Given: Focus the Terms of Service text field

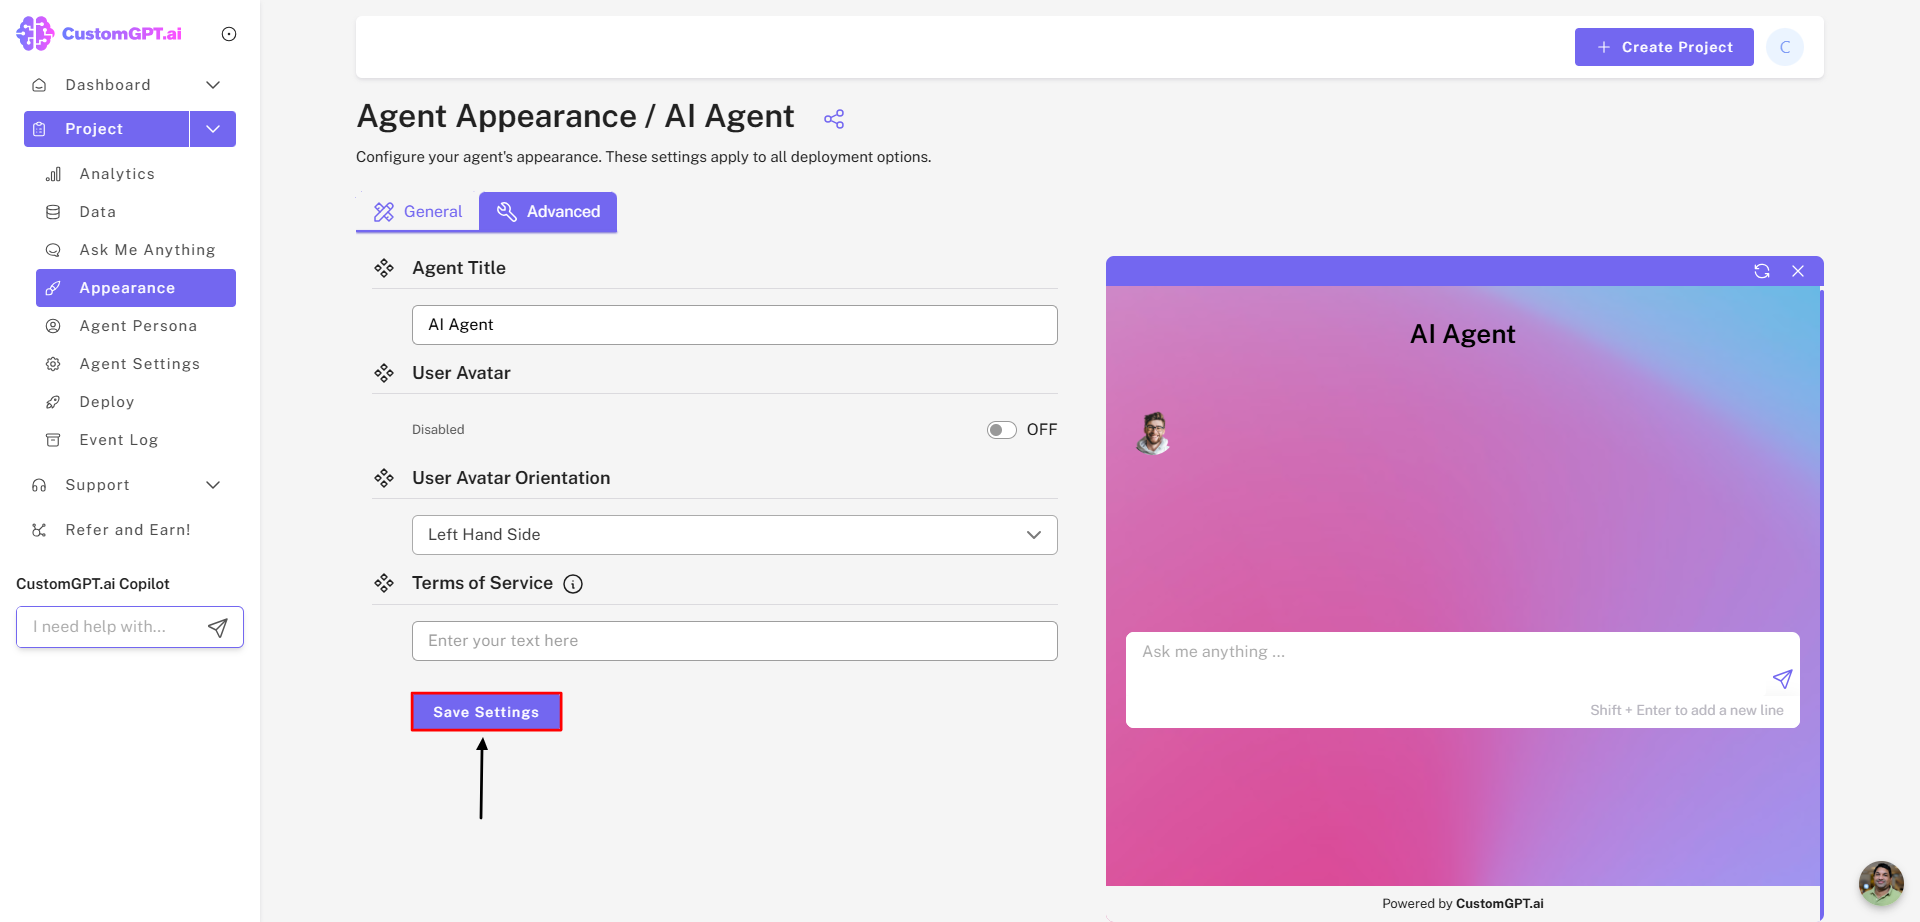Looking at the screenshot, I should tap(735, 641).
